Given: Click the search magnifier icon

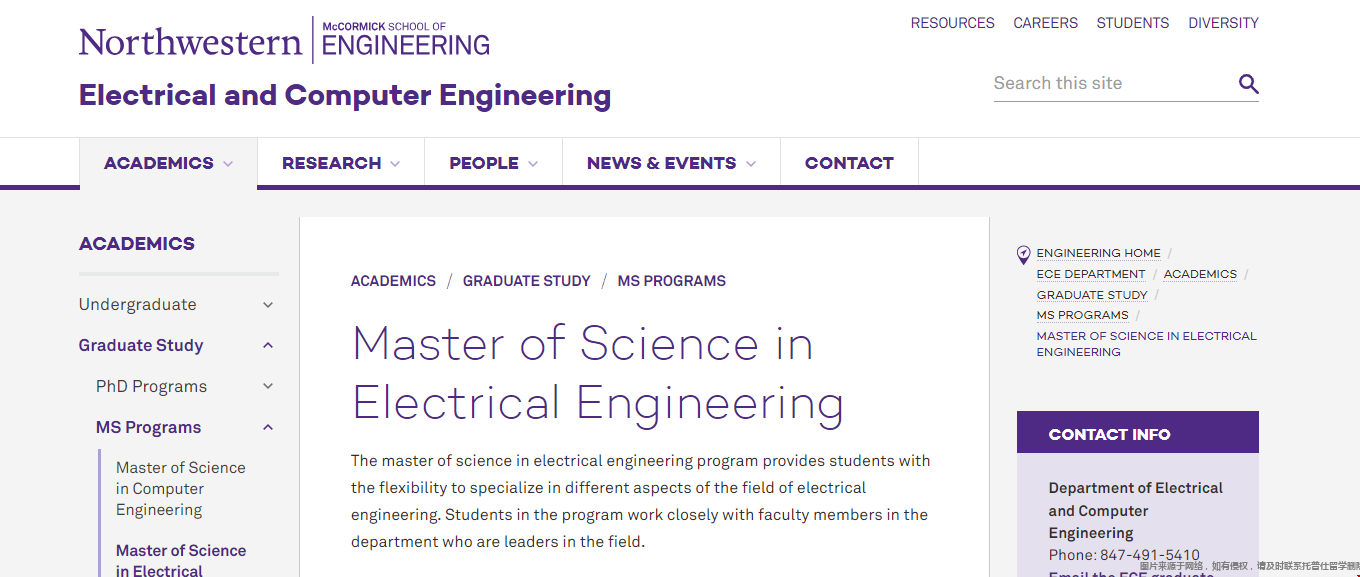Looking at the screenshot, I should 1248,84.
